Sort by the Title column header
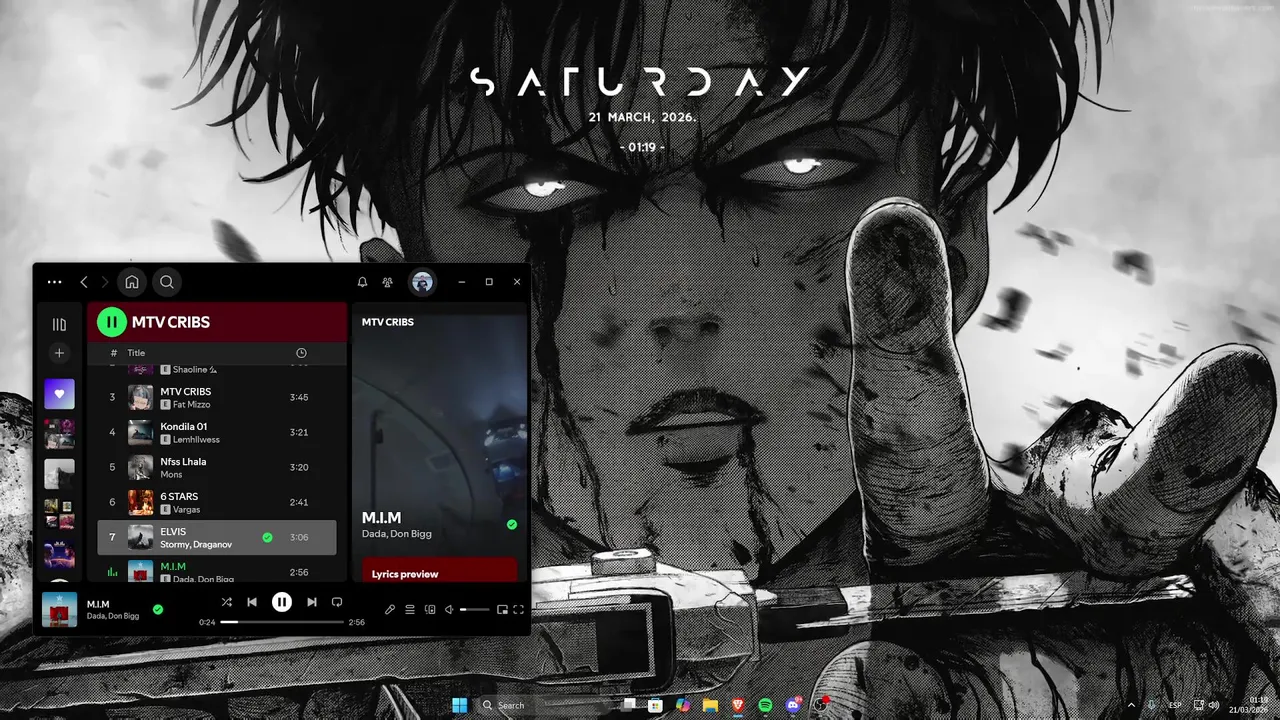This screenshot has height=720, width=1280. [x=136, y=353]
